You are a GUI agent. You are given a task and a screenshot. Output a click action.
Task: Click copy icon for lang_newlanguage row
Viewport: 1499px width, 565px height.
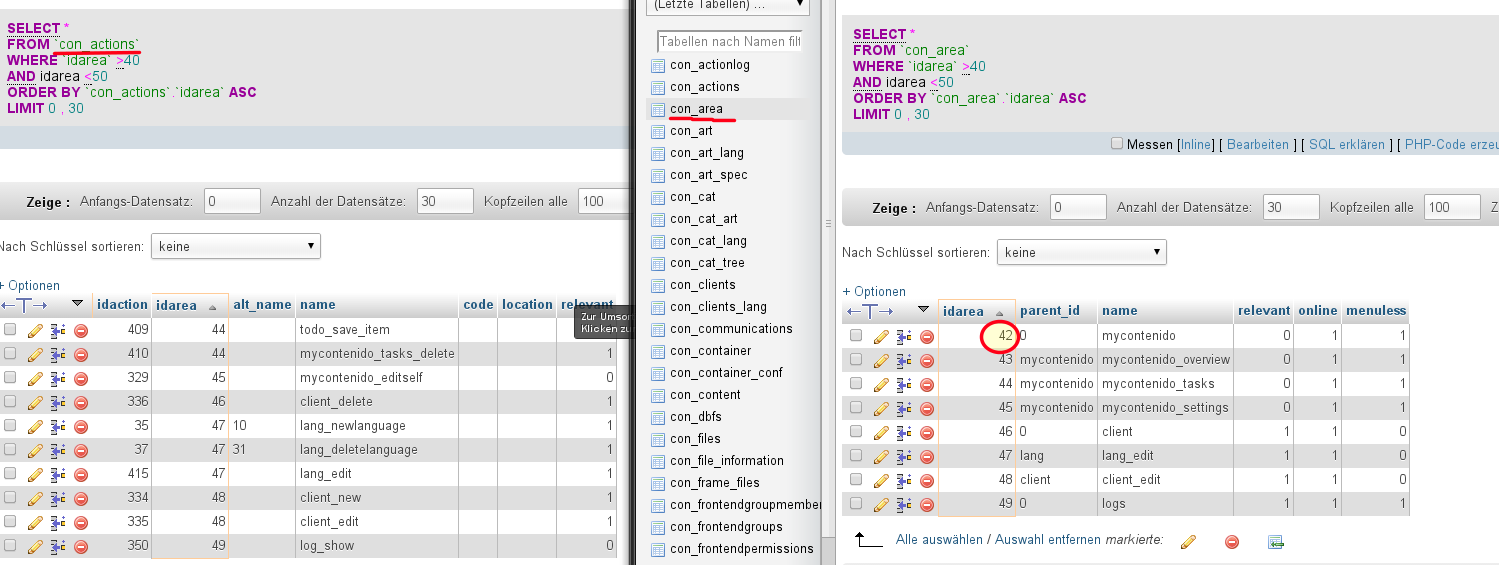[58, 426]
